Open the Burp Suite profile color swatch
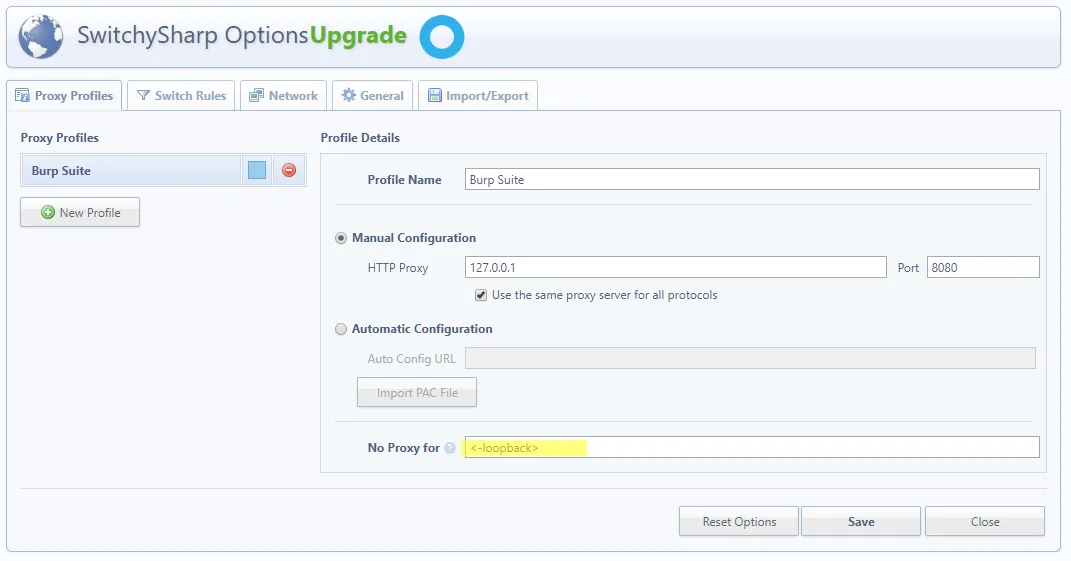Screen dimensions: 1071x561 pyautogui.click(x=257, y=170)
